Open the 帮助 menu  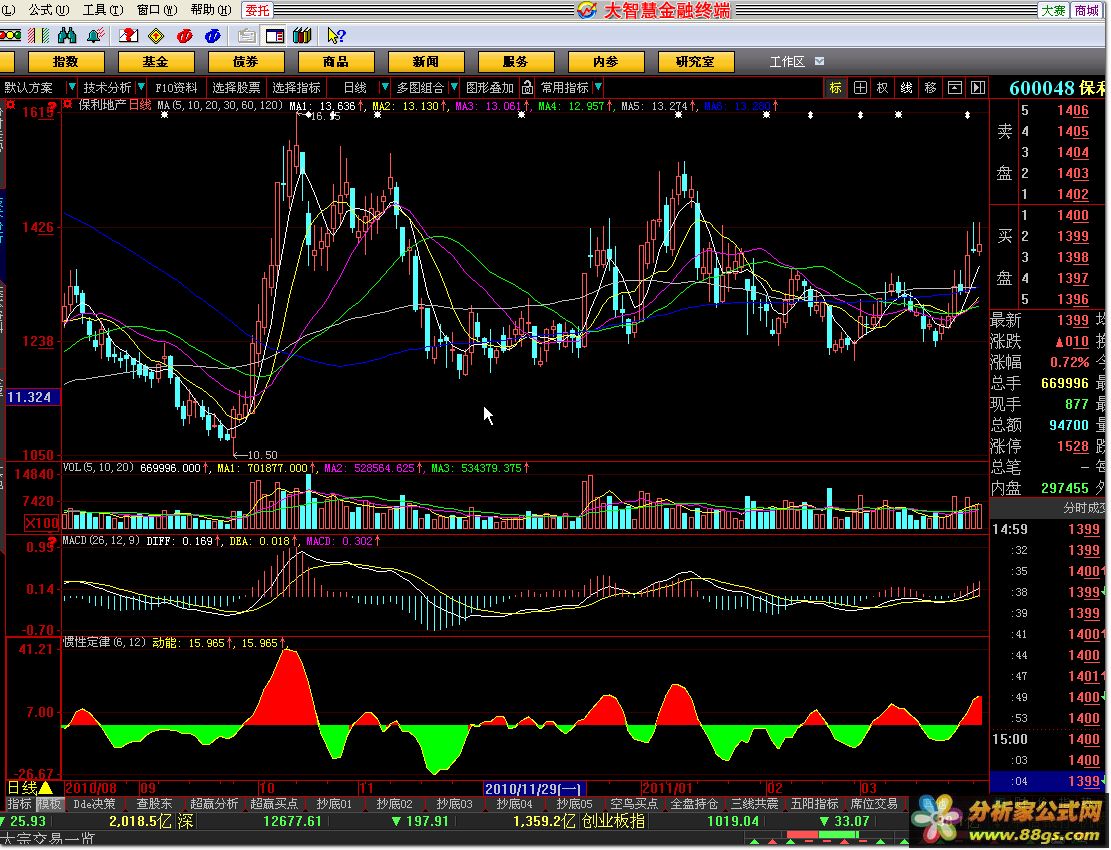pyautogui.click(x=211, y=10)
